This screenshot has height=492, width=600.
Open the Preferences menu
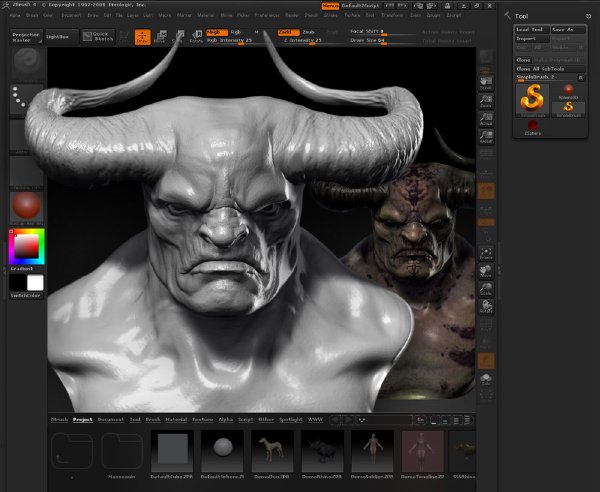pyautogui.click(x=267, y=15)
